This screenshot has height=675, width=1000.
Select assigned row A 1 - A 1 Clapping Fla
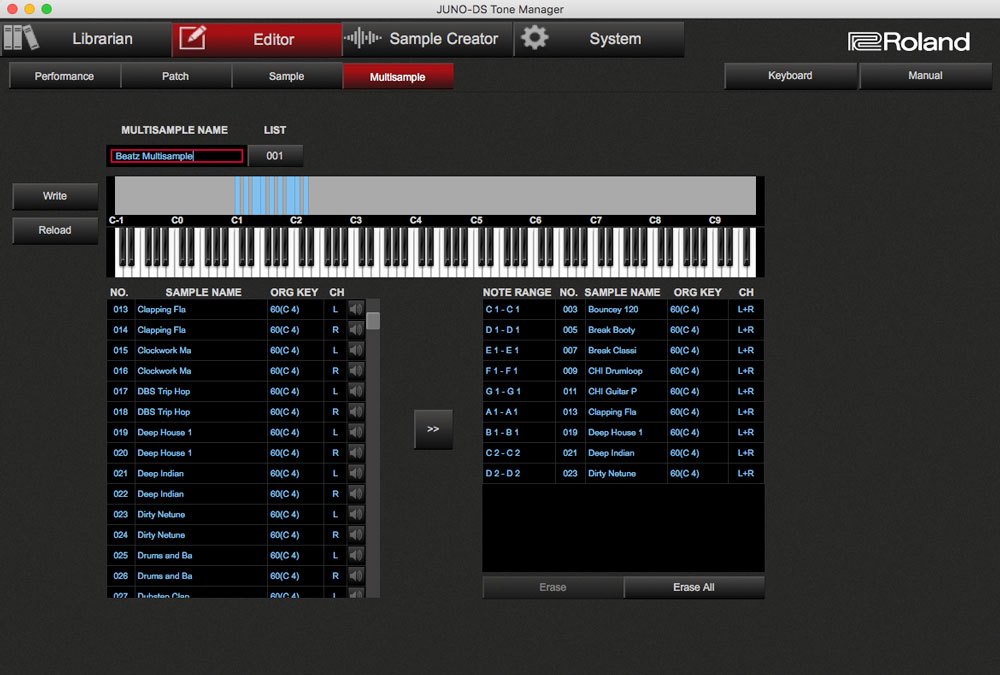[623, 412]
